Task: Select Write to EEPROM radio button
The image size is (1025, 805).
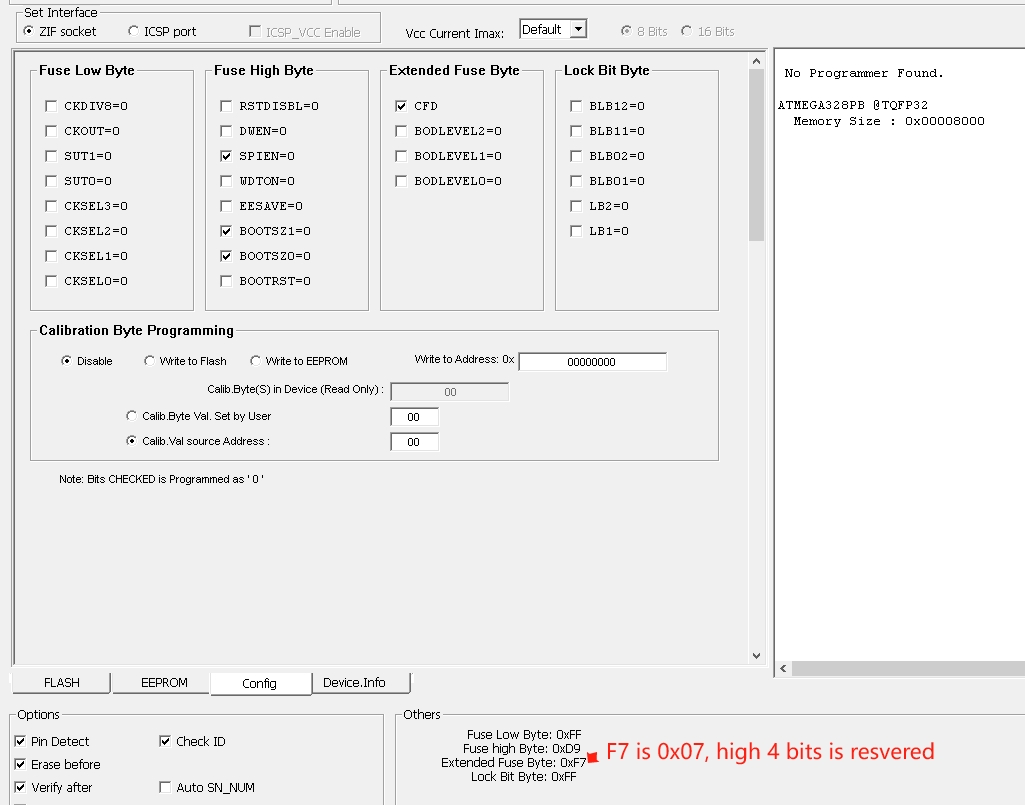Action: pyautogui.click(x=256, y=361)
